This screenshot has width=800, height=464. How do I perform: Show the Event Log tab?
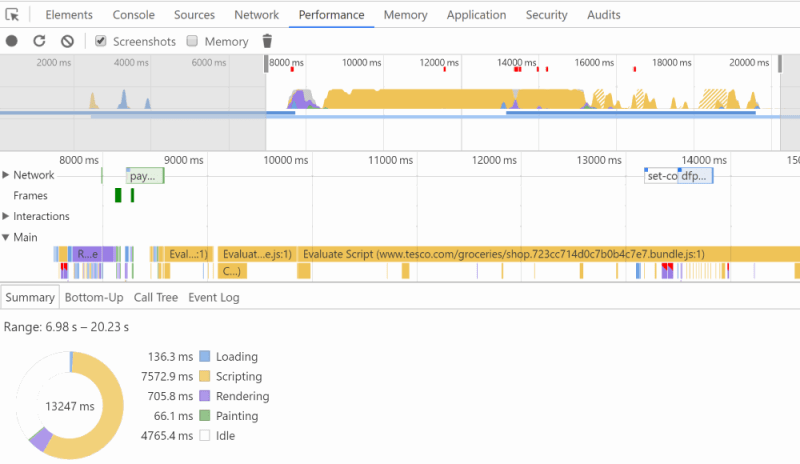(x=214, y=297)
